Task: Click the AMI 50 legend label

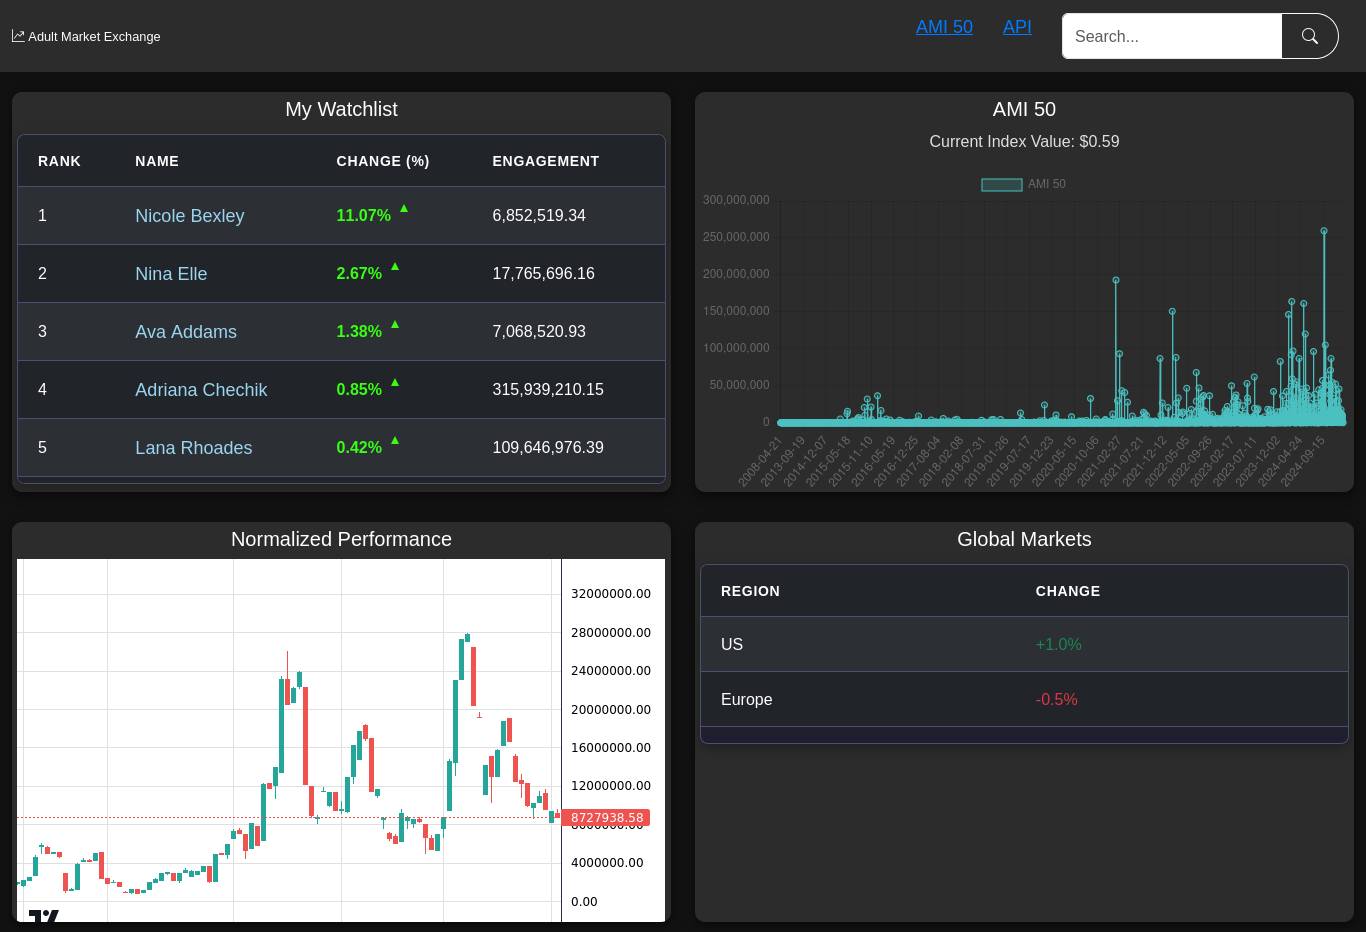Action: point(1047,184)
